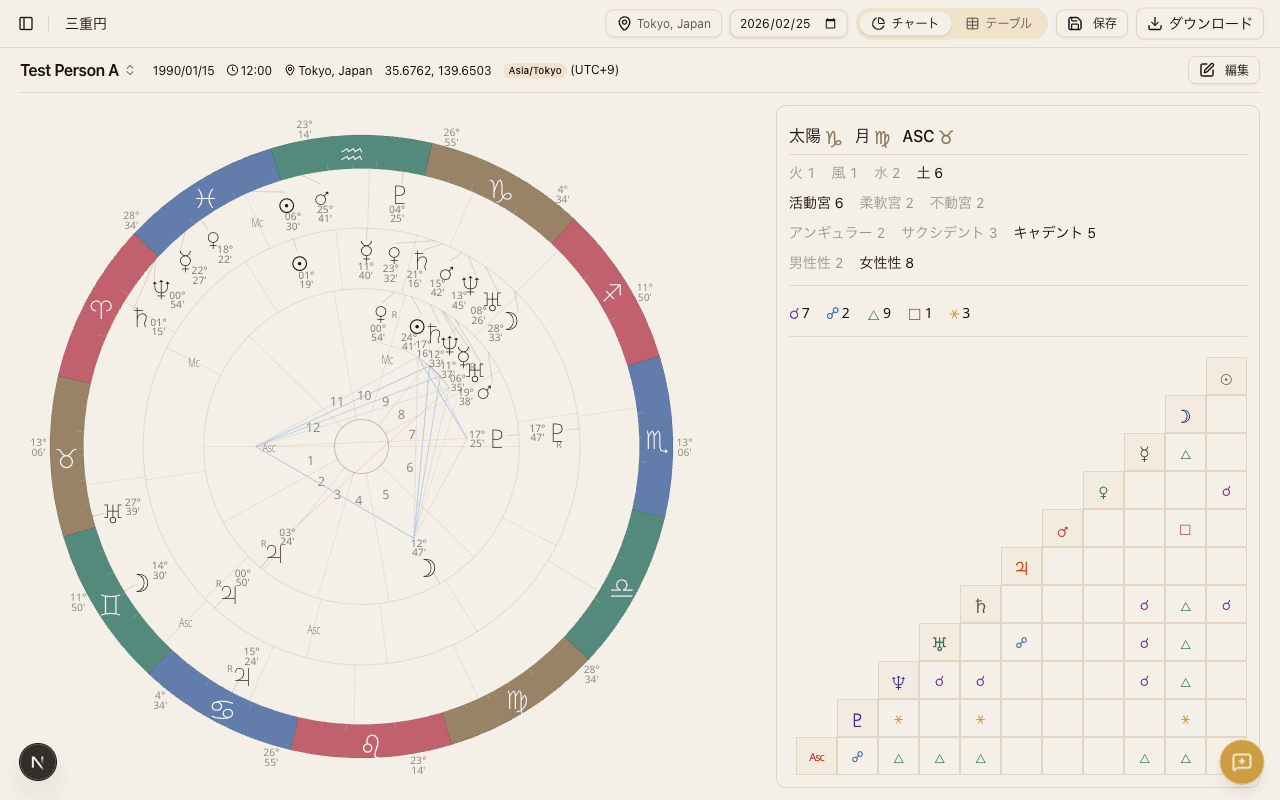Click the 保存 save button
1280x800 pixels.
click(1092, 23)
